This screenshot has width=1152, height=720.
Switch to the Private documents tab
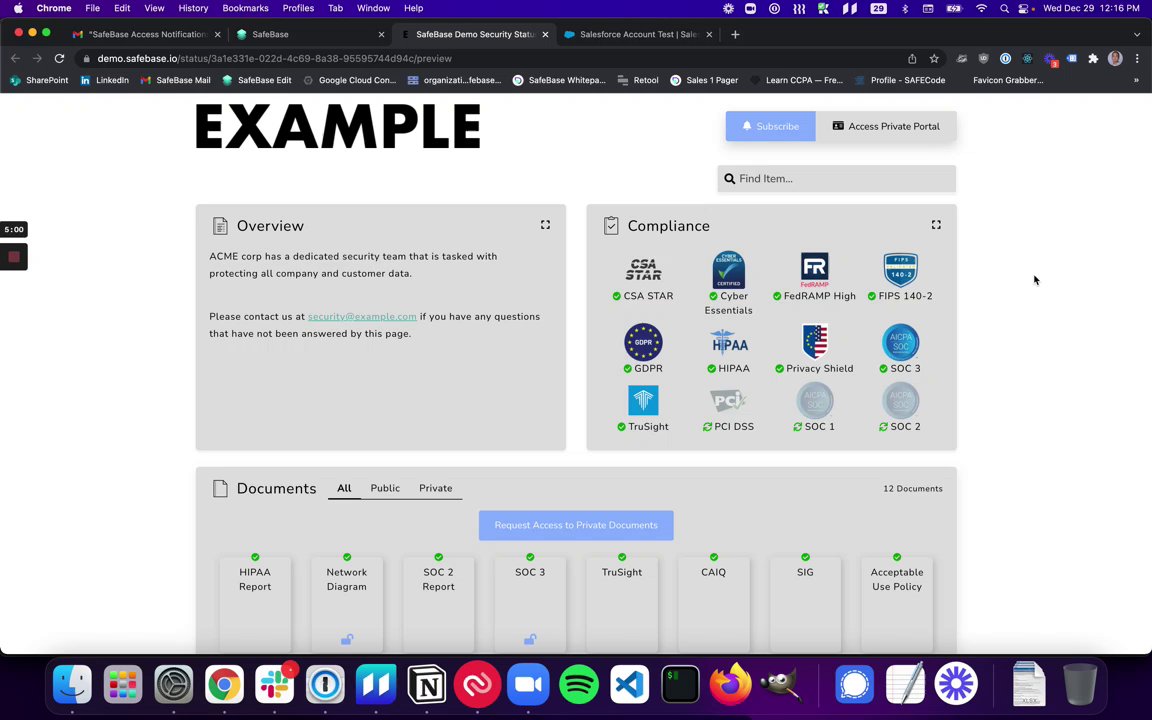point(436,489)
